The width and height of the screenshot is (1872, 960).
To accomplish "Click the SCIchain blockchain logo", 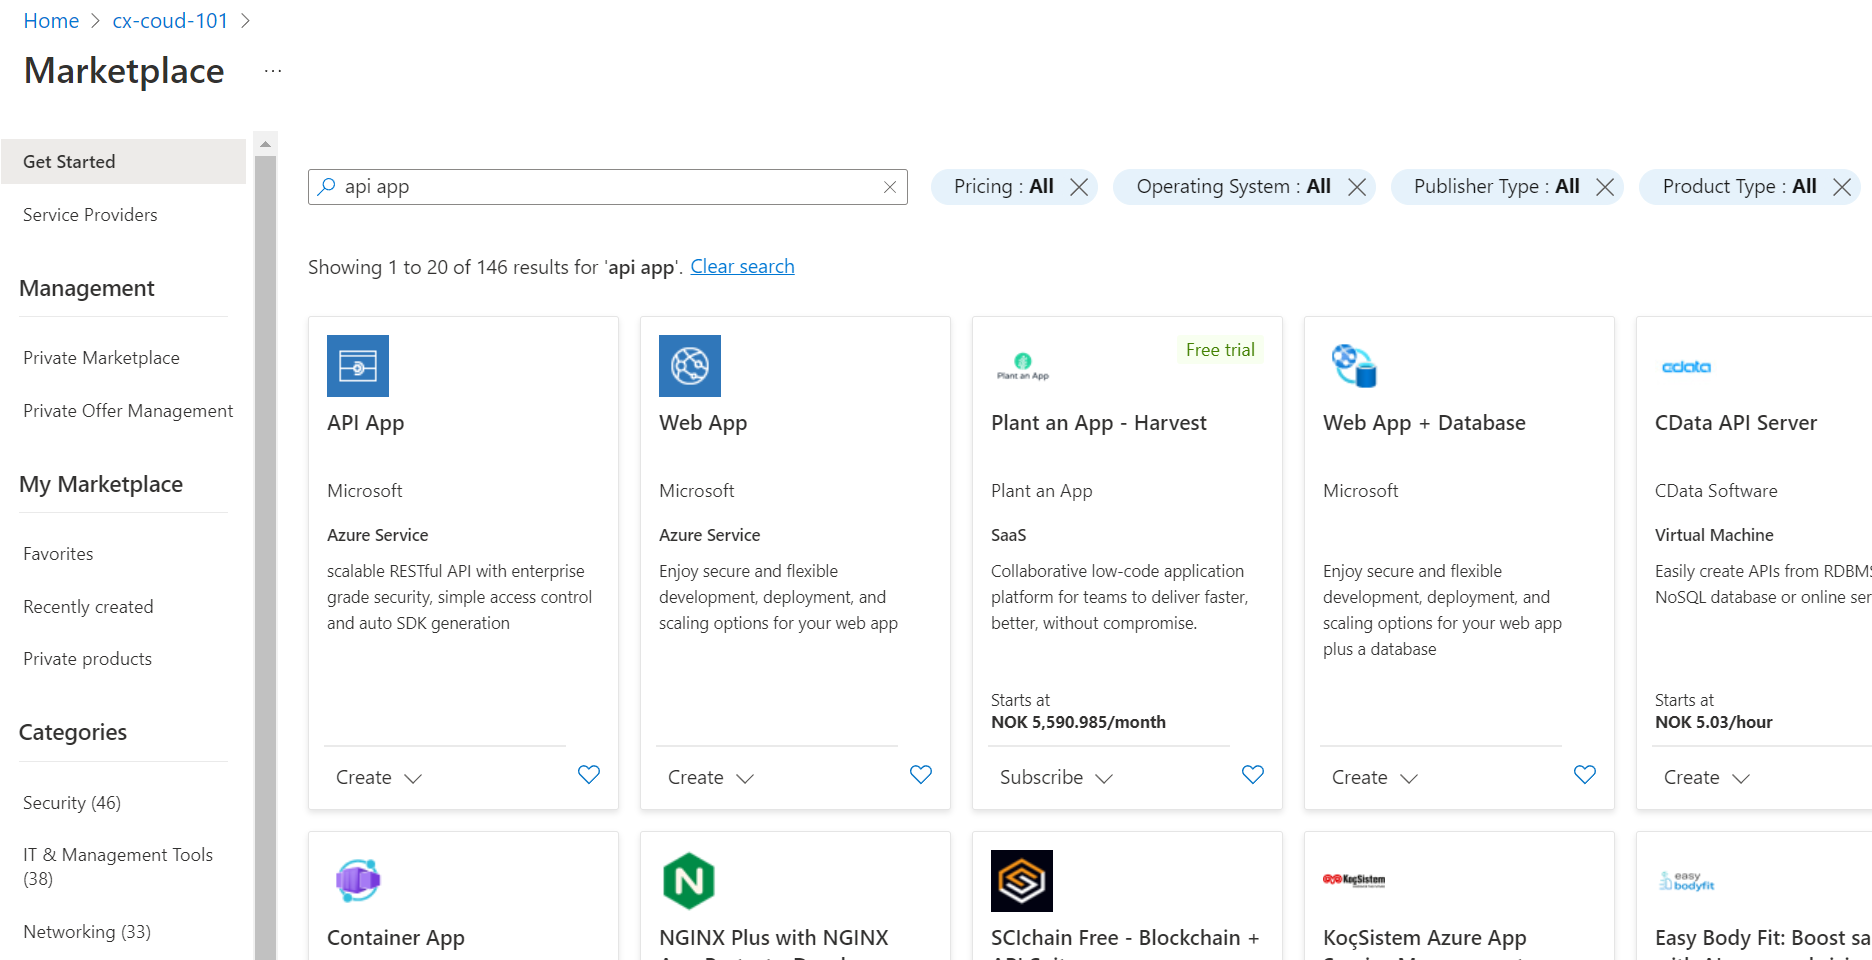I will tap(1022, 881).
